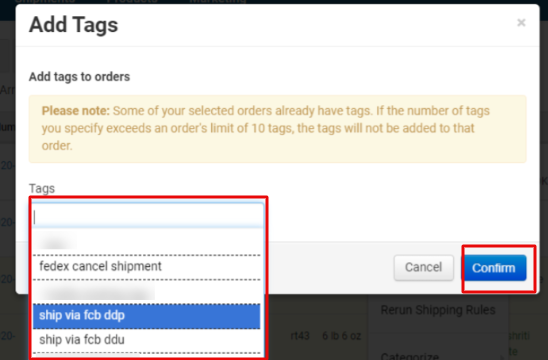This screenshot has width=548, height=360.
Task: Close the Add Tags dialog
Action: pyautogui.click(x=521, y=23)
